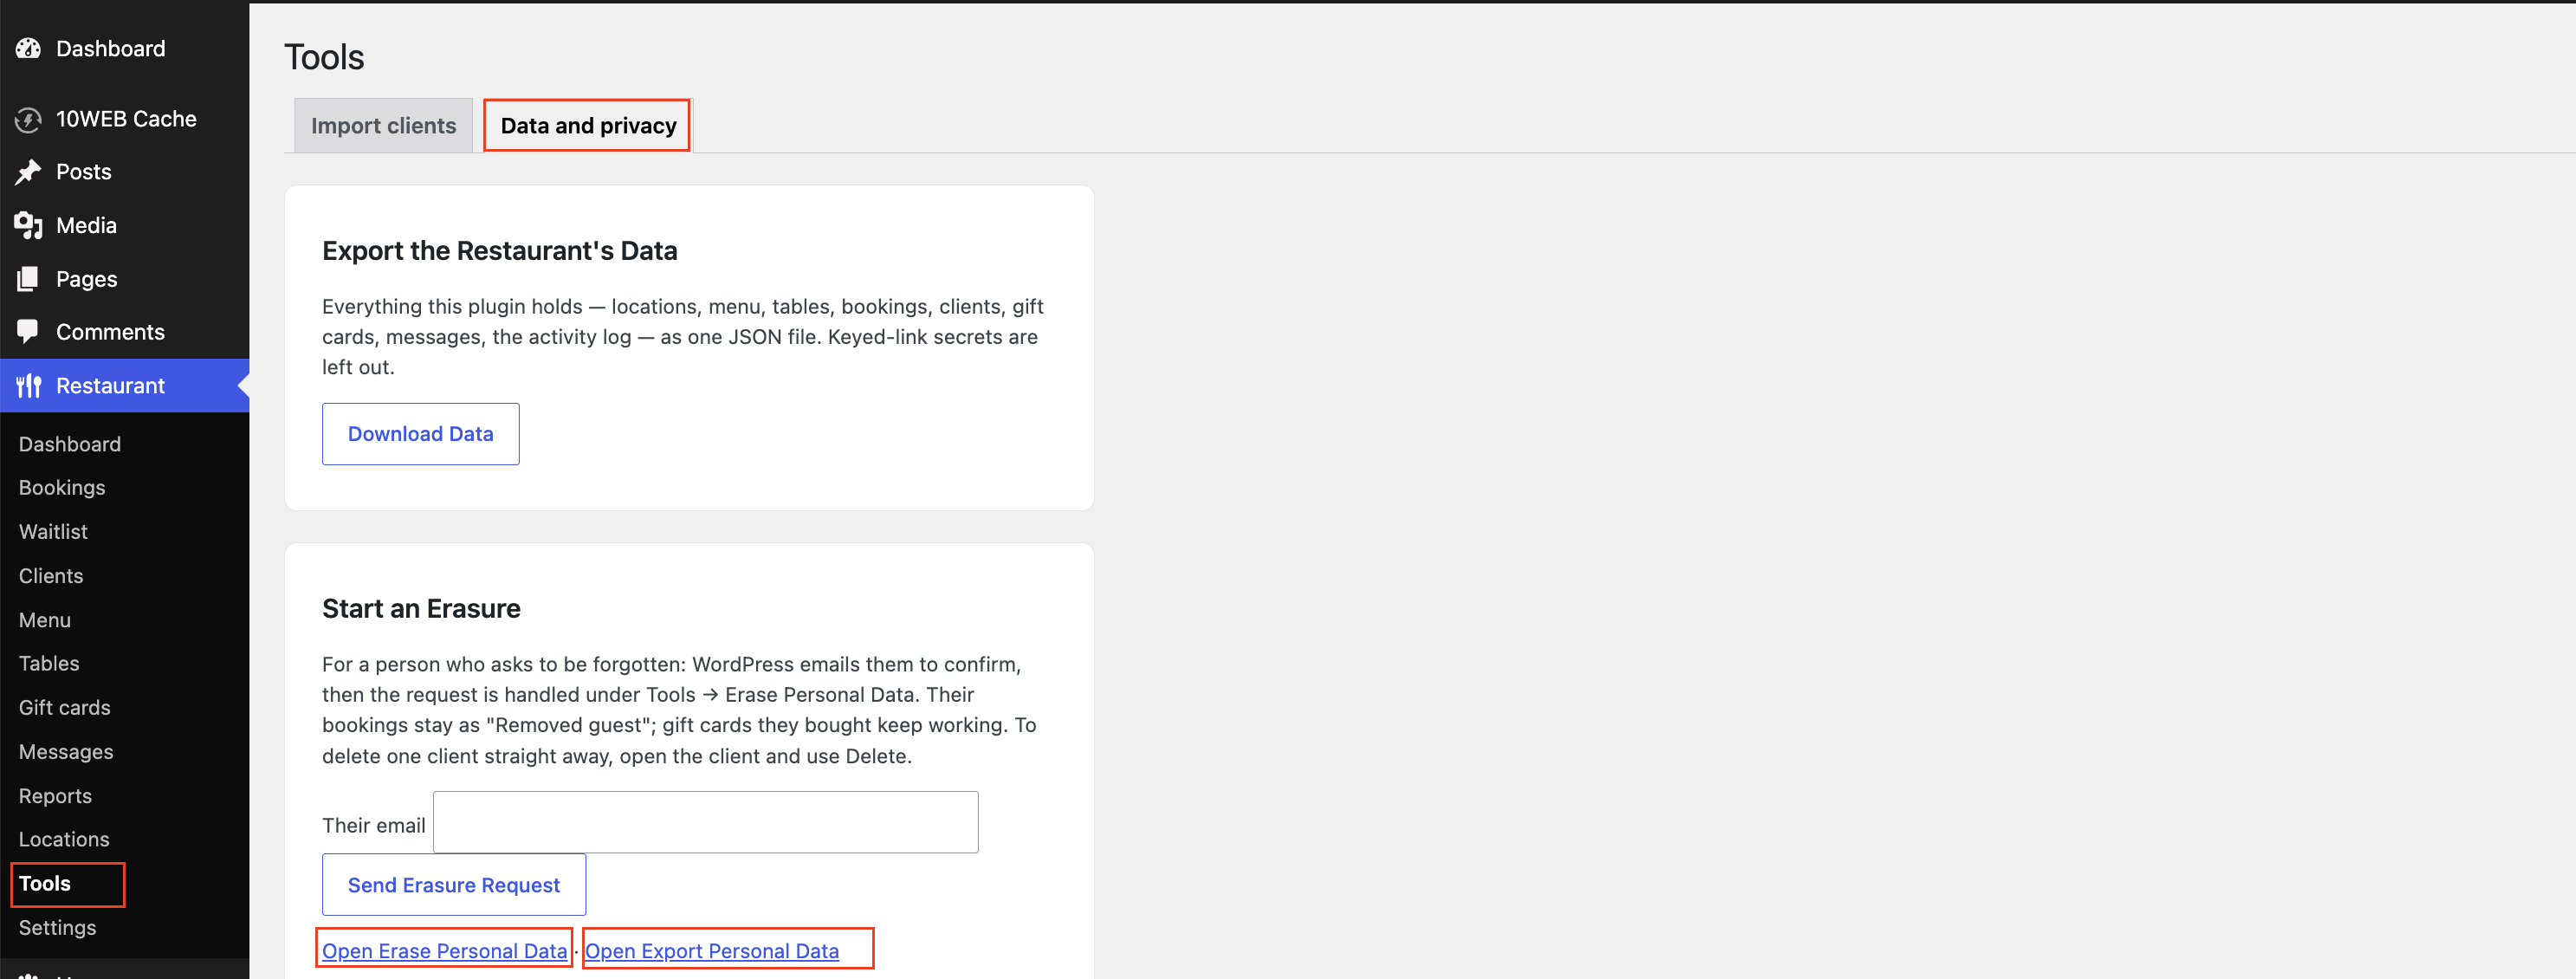2576x979 pixels.
Task: Click Send Erasure Request button
Action: click(x=454, y=885)
